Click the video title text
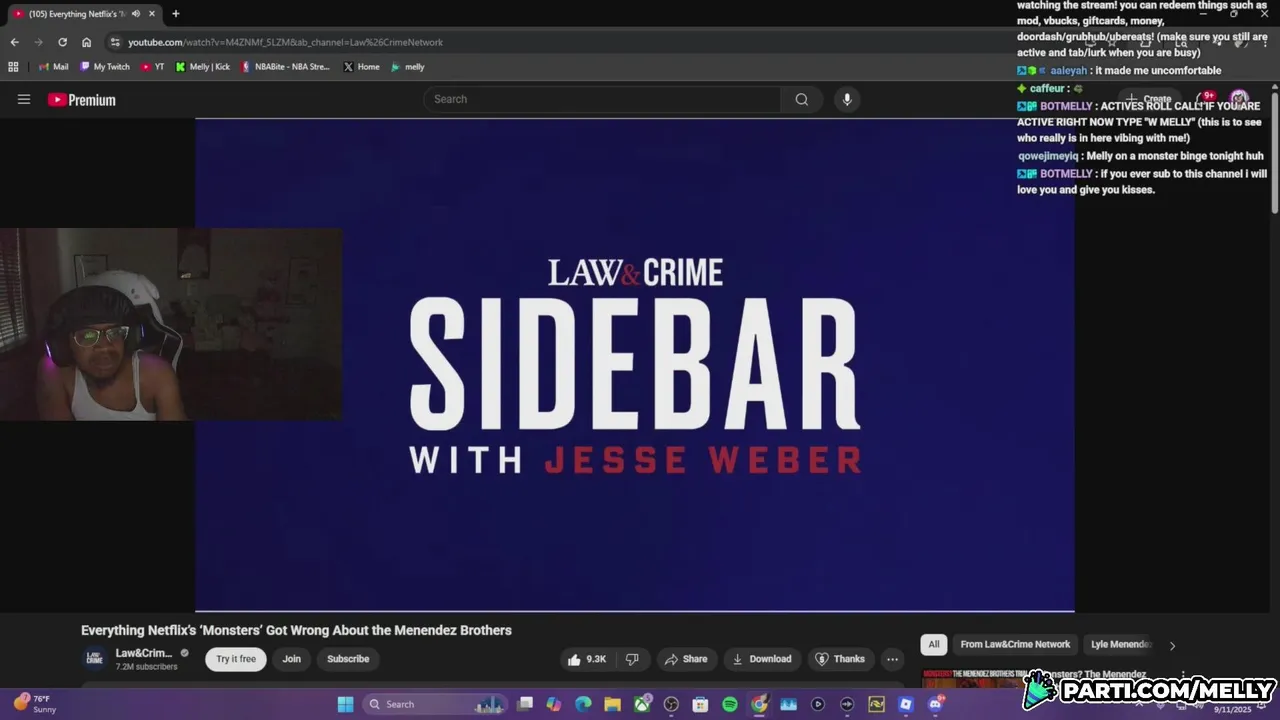 [296, 630]
